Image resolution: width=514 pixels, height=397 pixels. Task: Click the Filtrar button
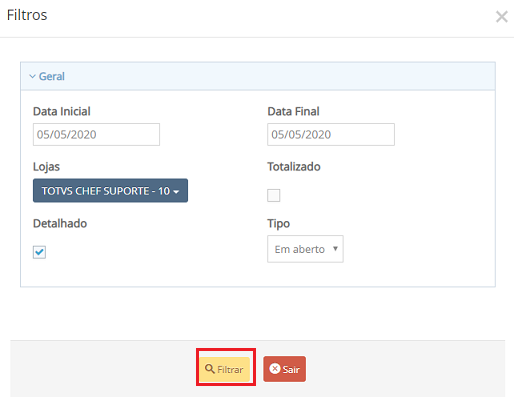pos(225,369)
